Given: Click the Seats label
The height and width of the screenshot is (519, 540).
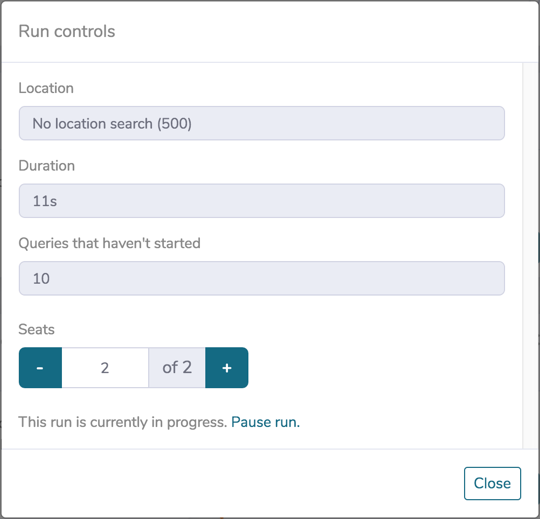Looking at the screenshot, I should pos(37,329).
